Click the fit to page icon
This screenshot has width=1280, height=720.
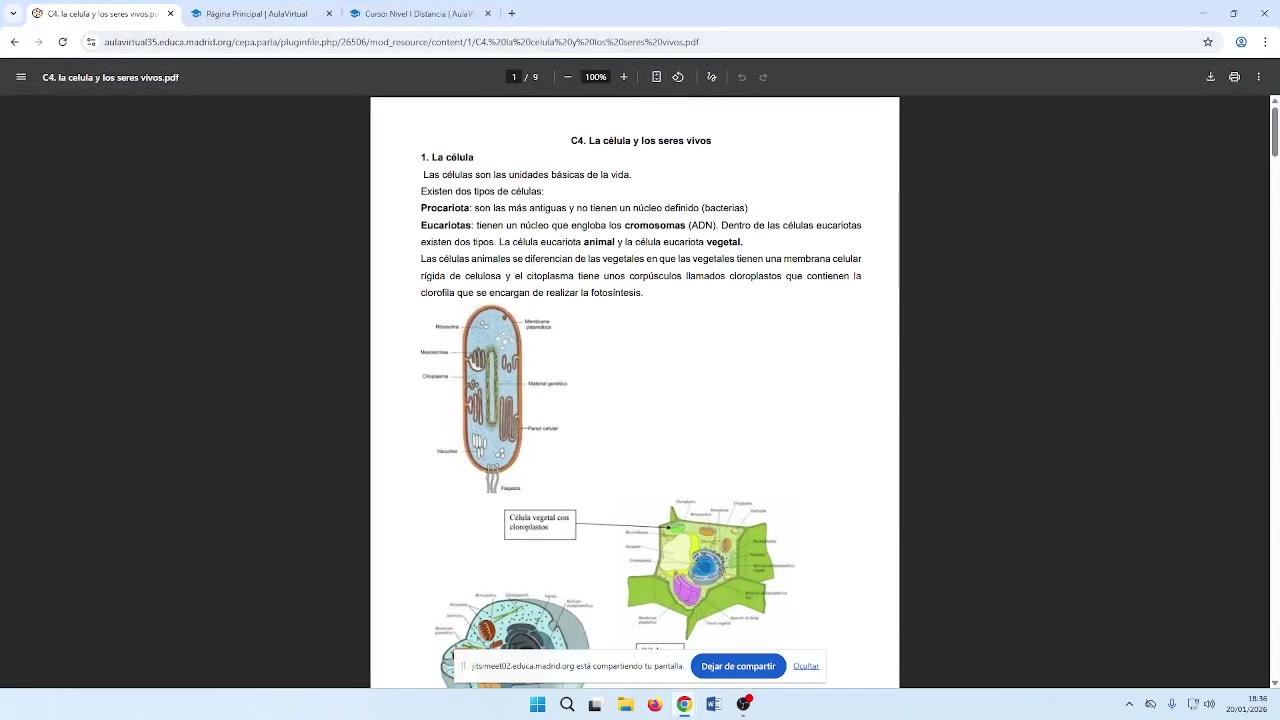pos(656,77)
